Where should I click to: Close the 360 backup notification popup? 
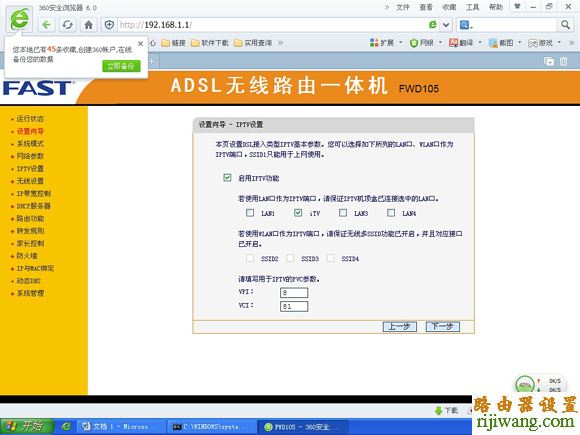coord(141,44)
